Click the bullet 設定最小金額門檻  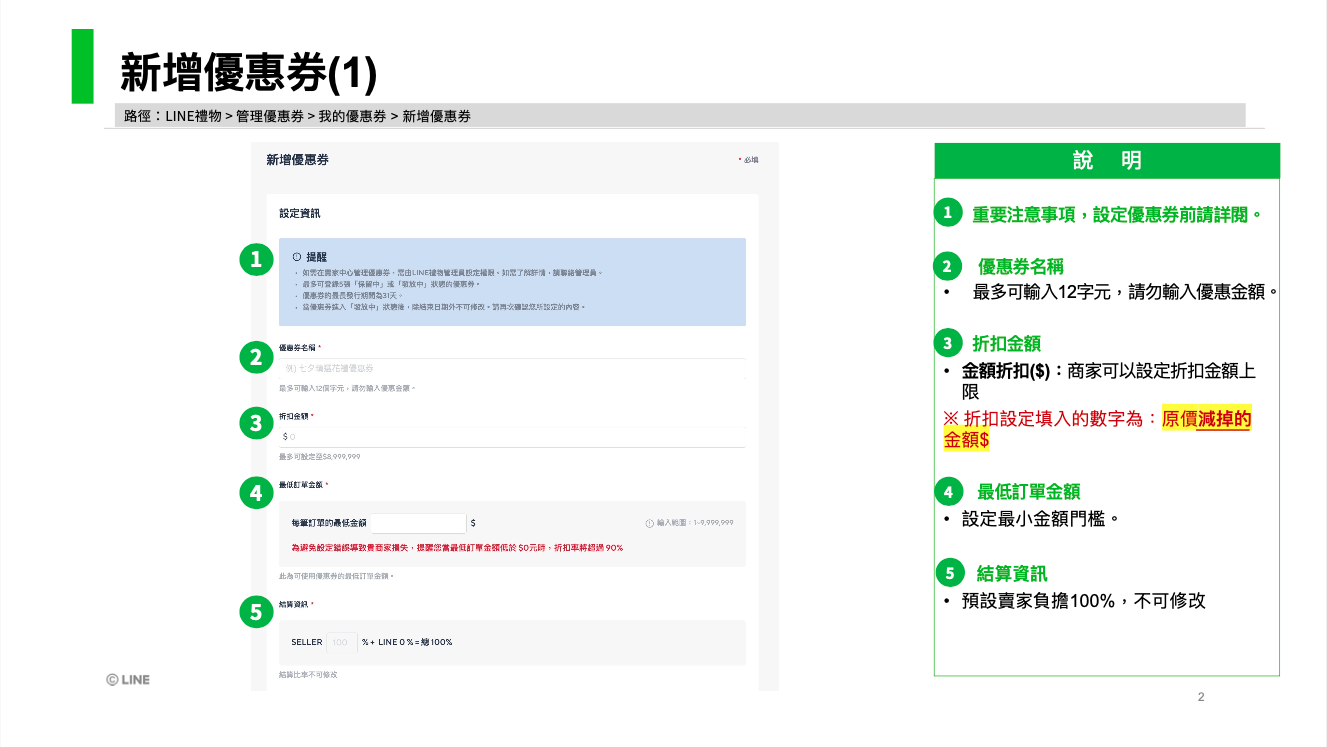click(x=1040, y=520)
